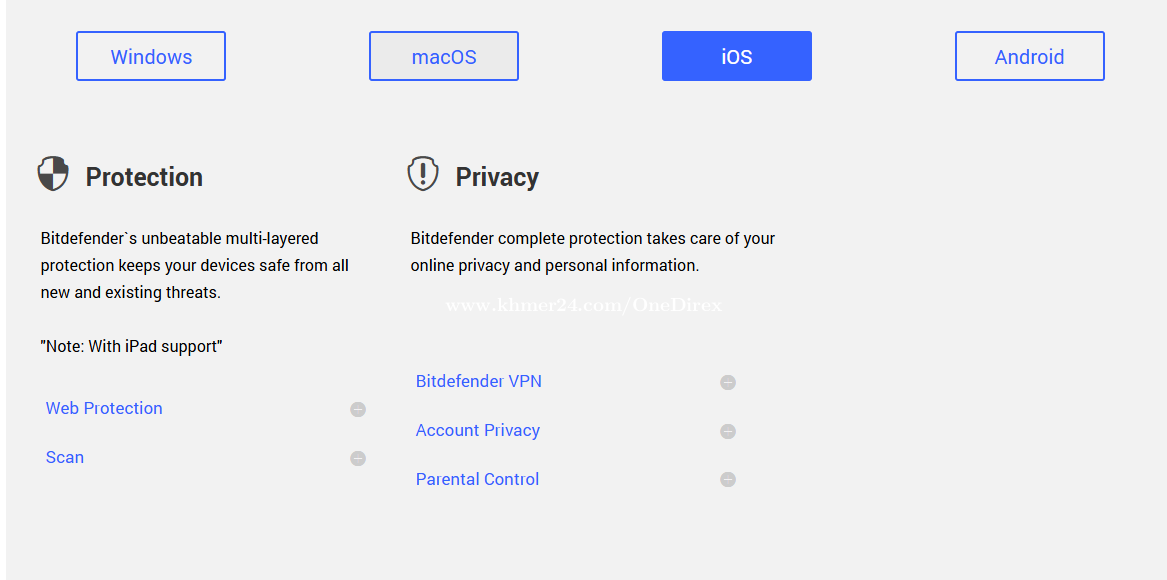Switch to the Android tab
The height and width of the screenshot is (580, 1167).
[x=1030, y=56]
